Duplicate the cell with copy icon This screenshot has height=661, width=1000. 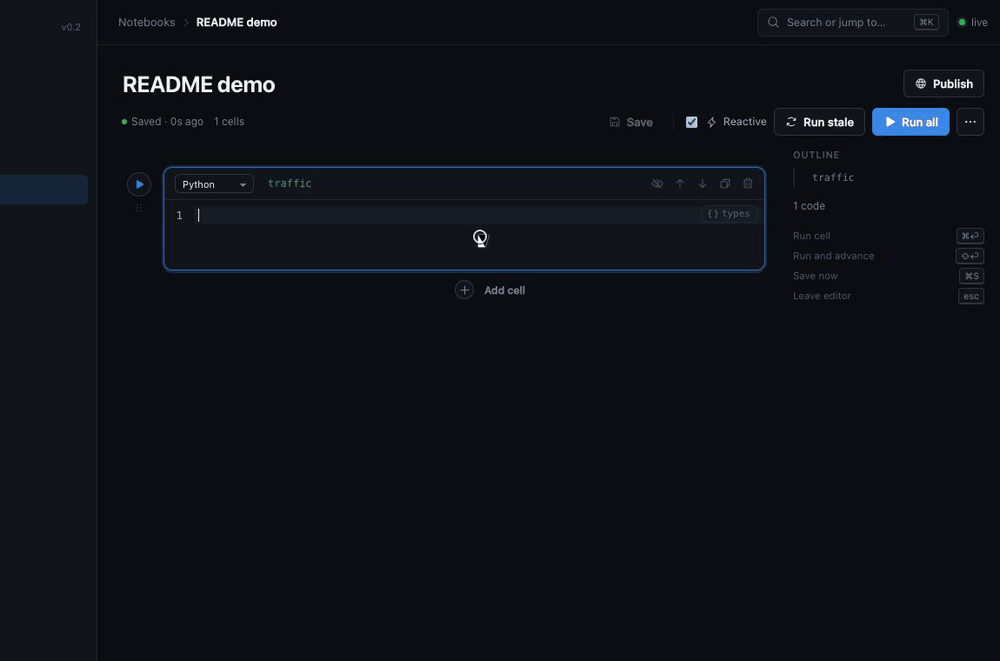click(725, 184)
